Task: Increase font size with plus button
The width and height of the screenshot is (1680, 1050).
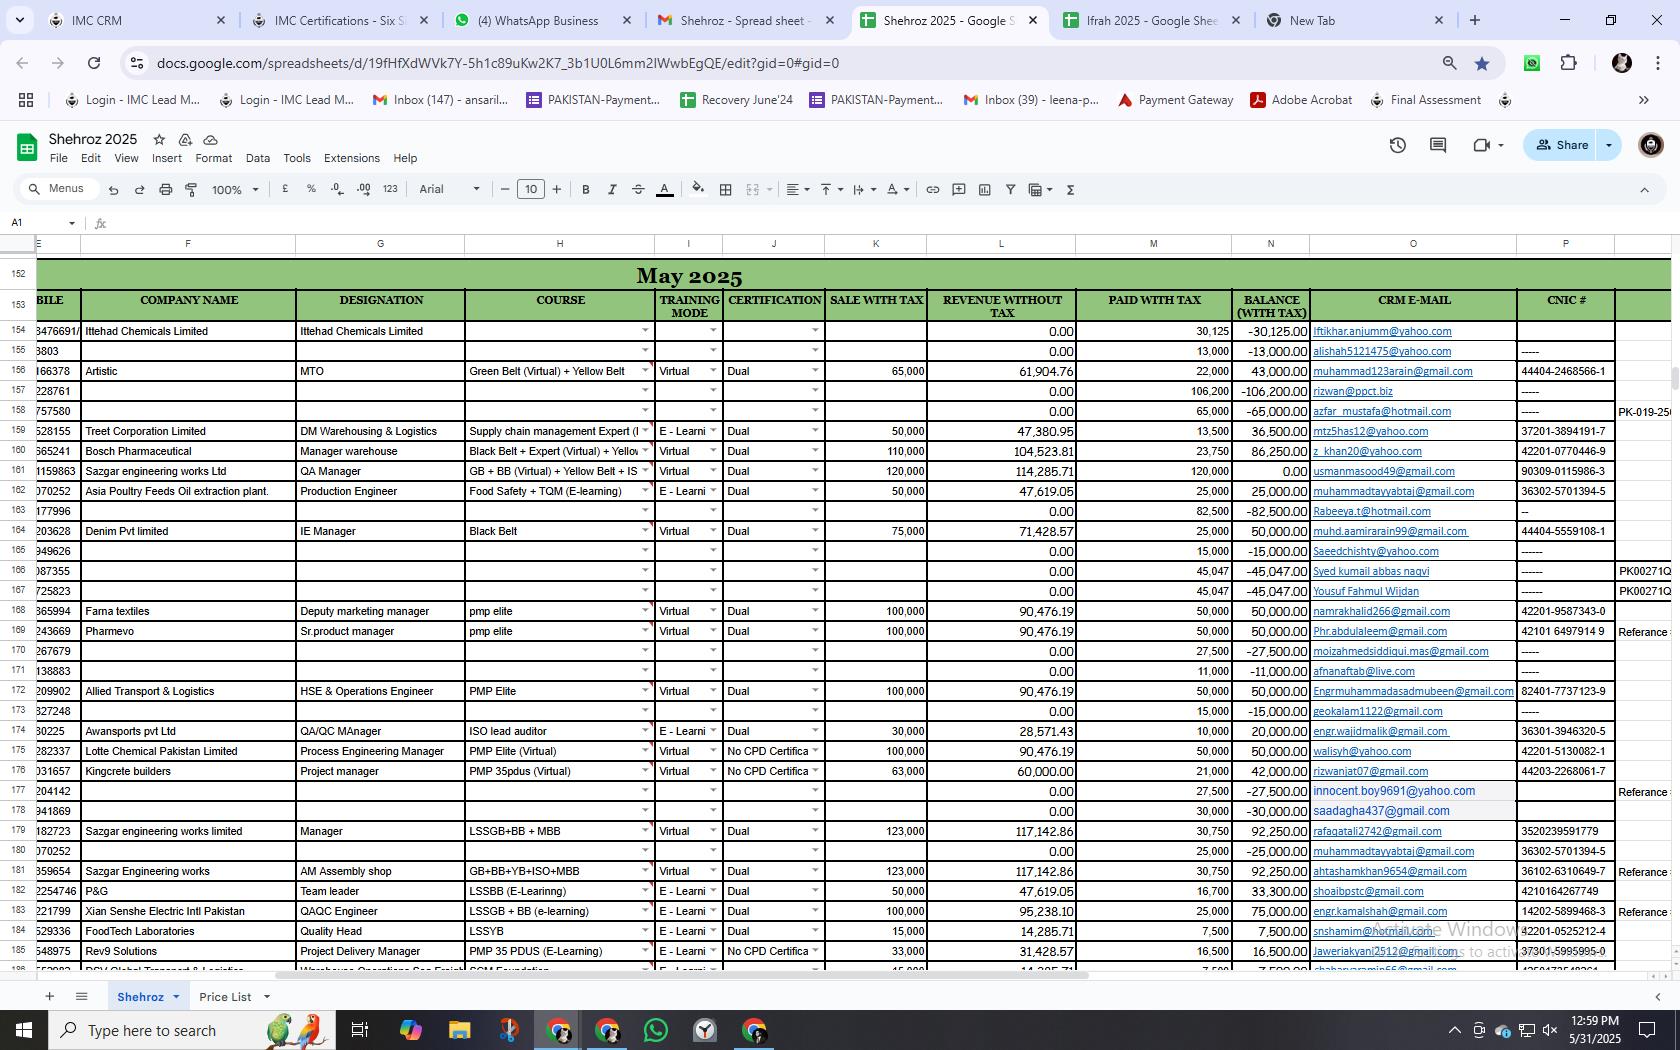Action: [x=557, y=189]
